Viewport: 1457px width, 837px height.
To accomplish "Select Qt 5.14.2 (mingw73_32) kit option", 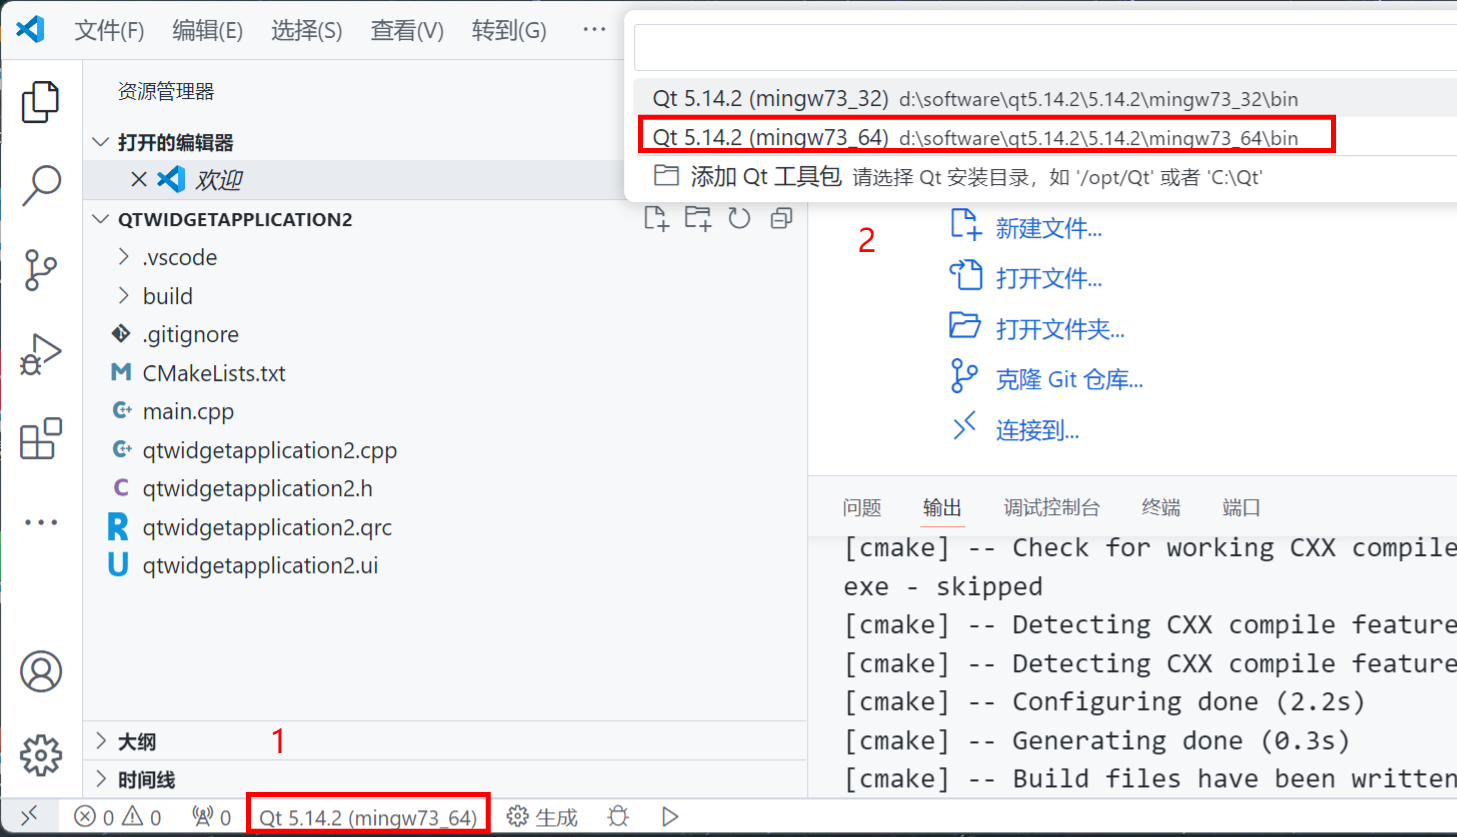I will [x=1045, y=98].
